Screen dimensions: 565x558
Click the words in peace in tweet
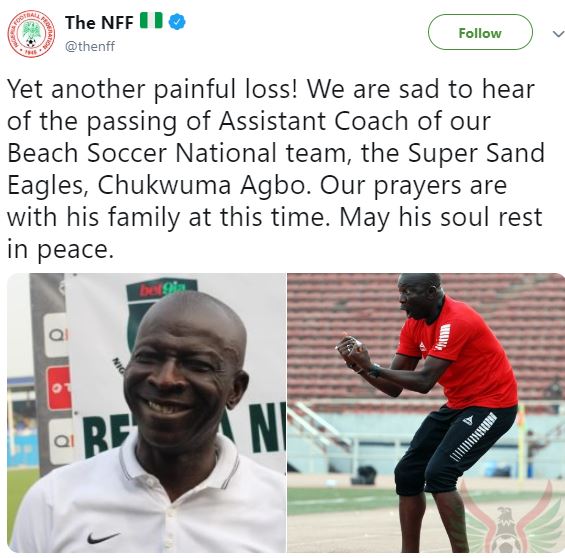(x=61, y=250)
